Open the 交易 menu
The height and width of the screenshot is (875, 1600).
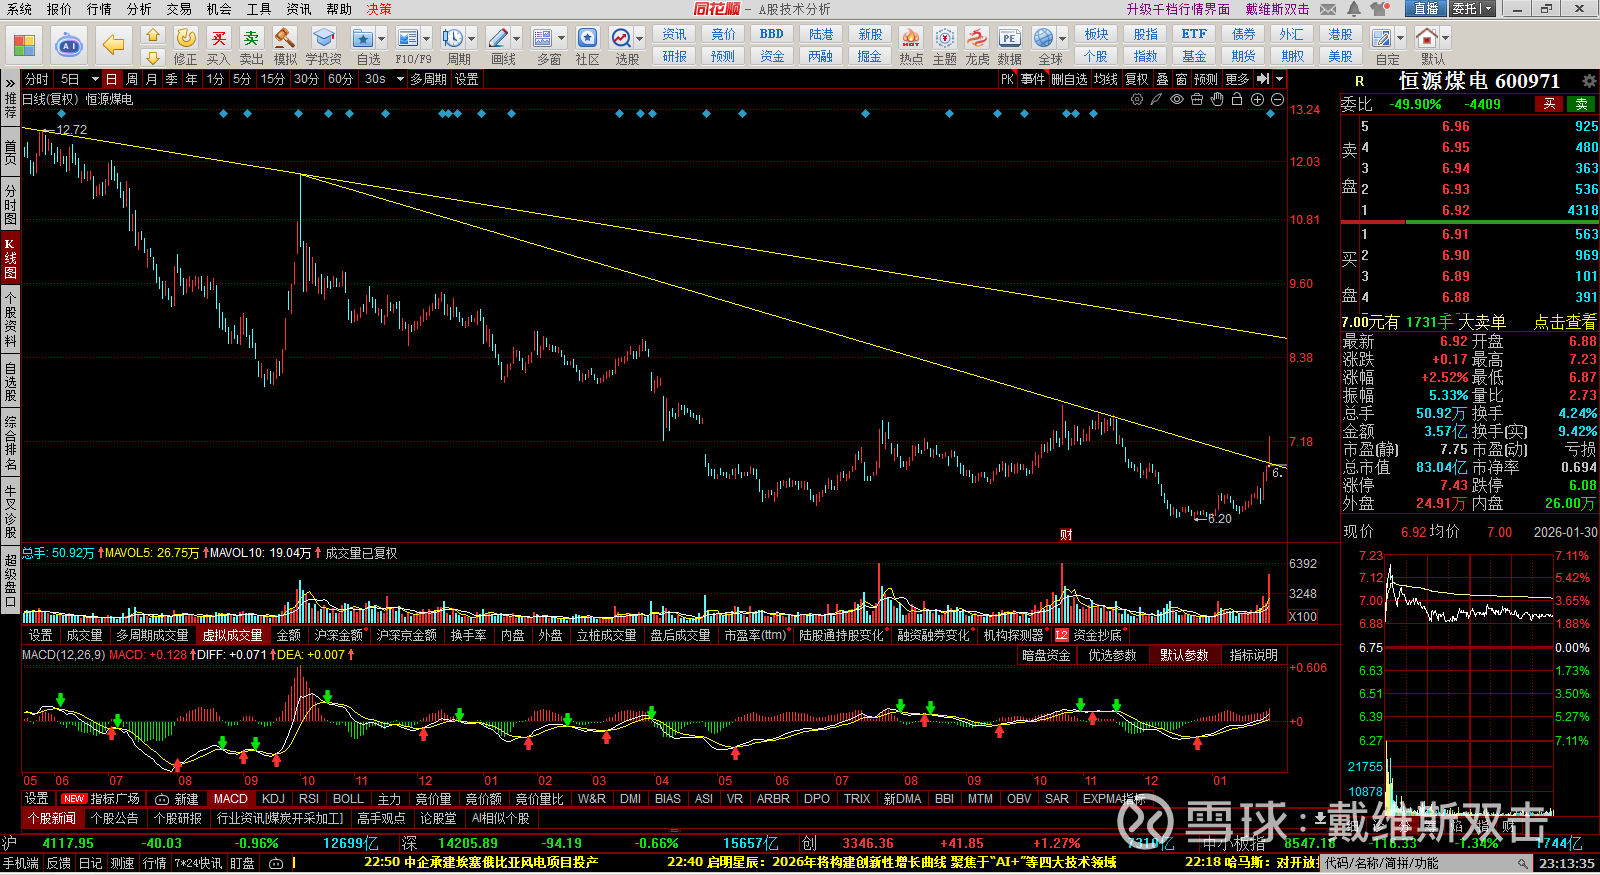[x=179, y=9]
